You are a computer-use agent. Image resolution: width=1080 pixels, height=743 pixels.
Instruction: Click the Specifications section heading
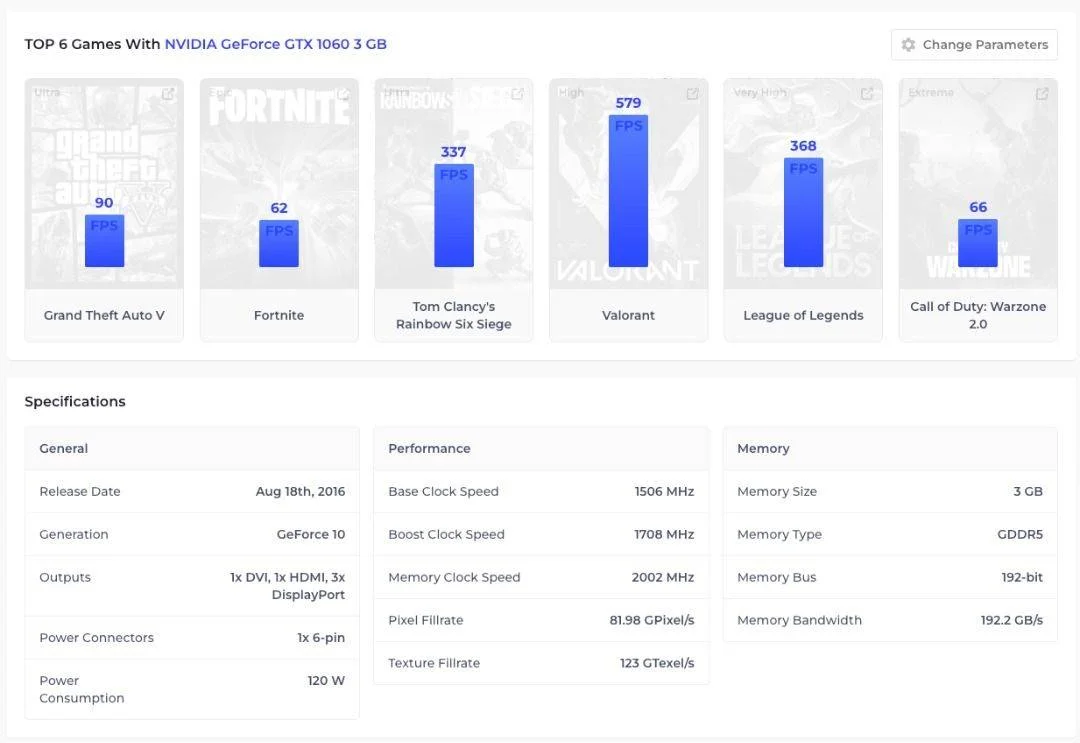click(75, 401)
